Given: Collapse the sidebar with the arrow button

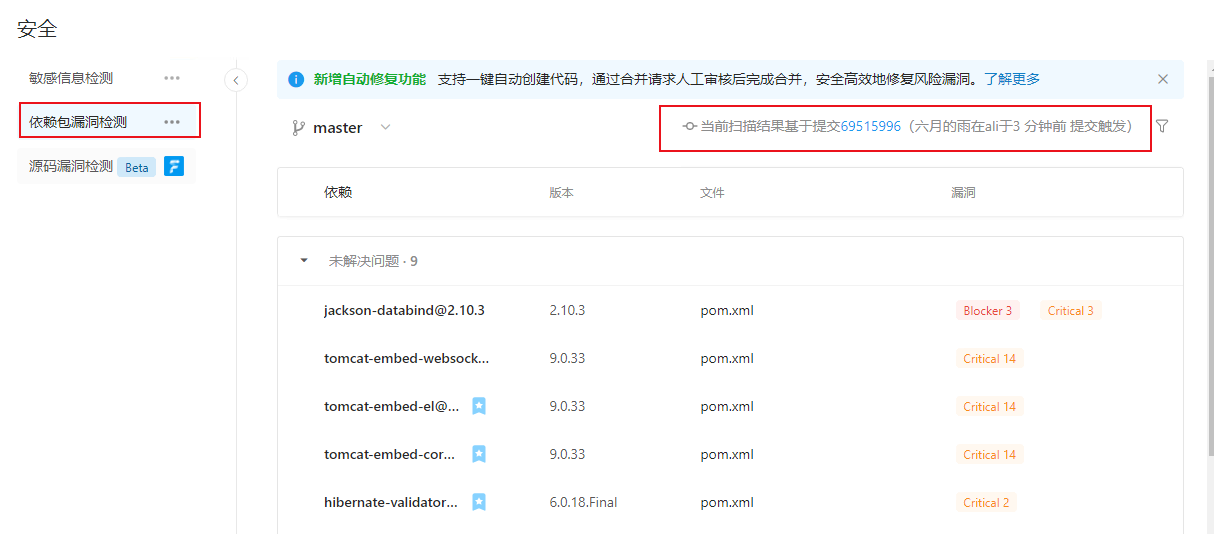Looking at the screenshot, I should tap(236, 80).
